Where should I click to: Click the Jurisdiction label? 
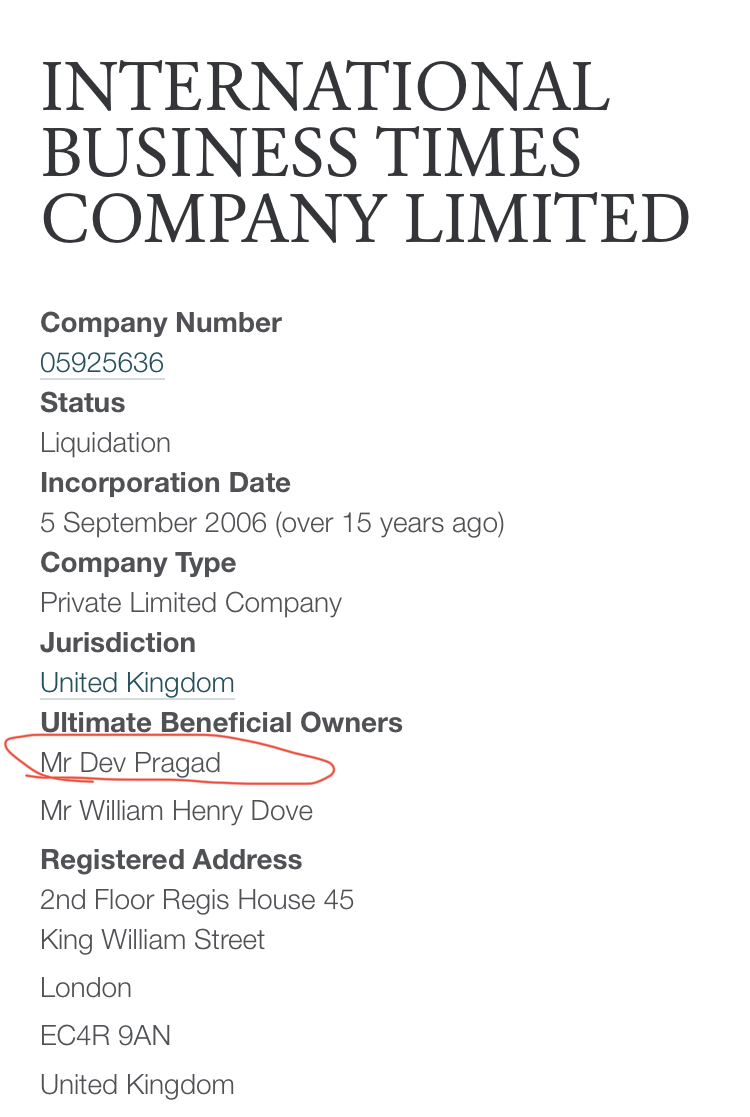point(118,643)
